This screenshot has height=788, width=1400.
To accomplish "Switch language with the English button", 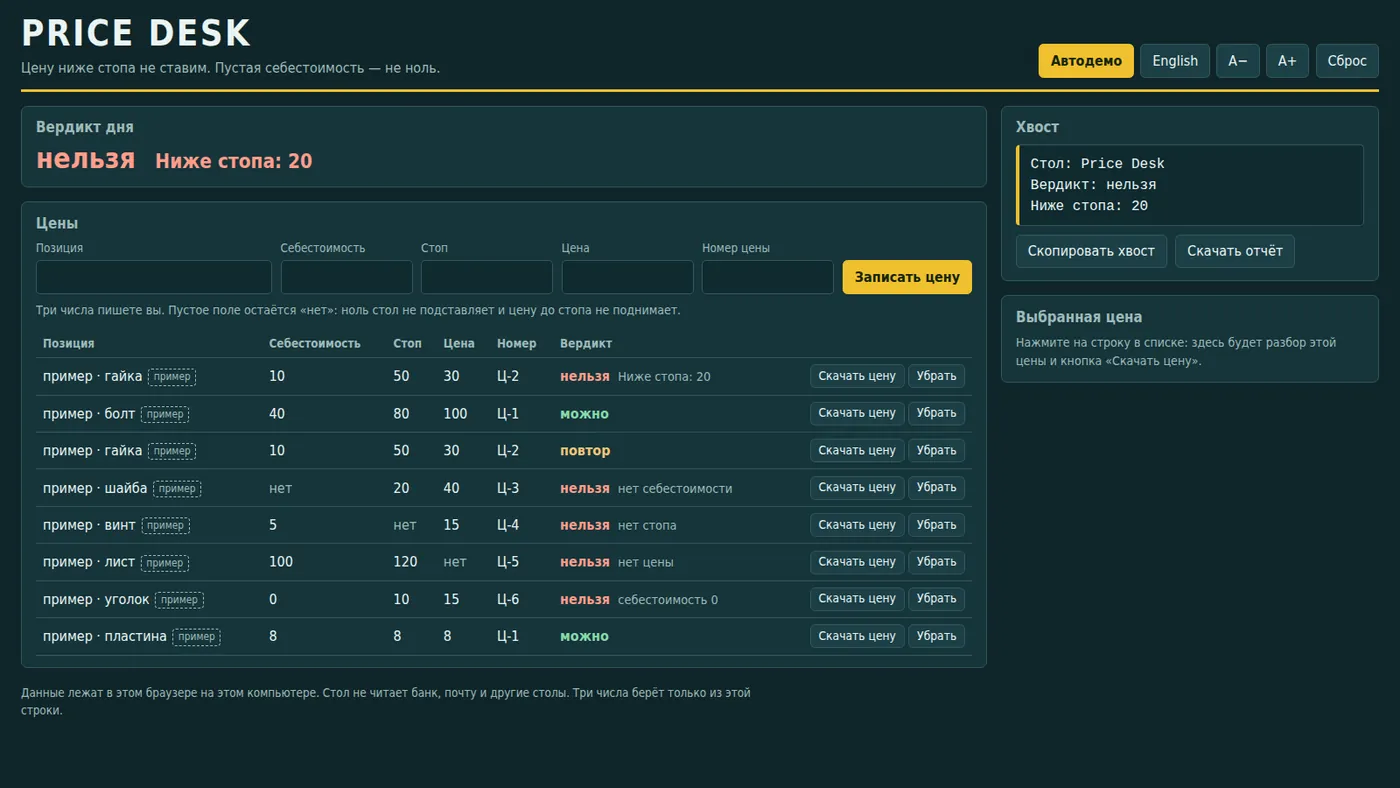I will click(1175, 61).
